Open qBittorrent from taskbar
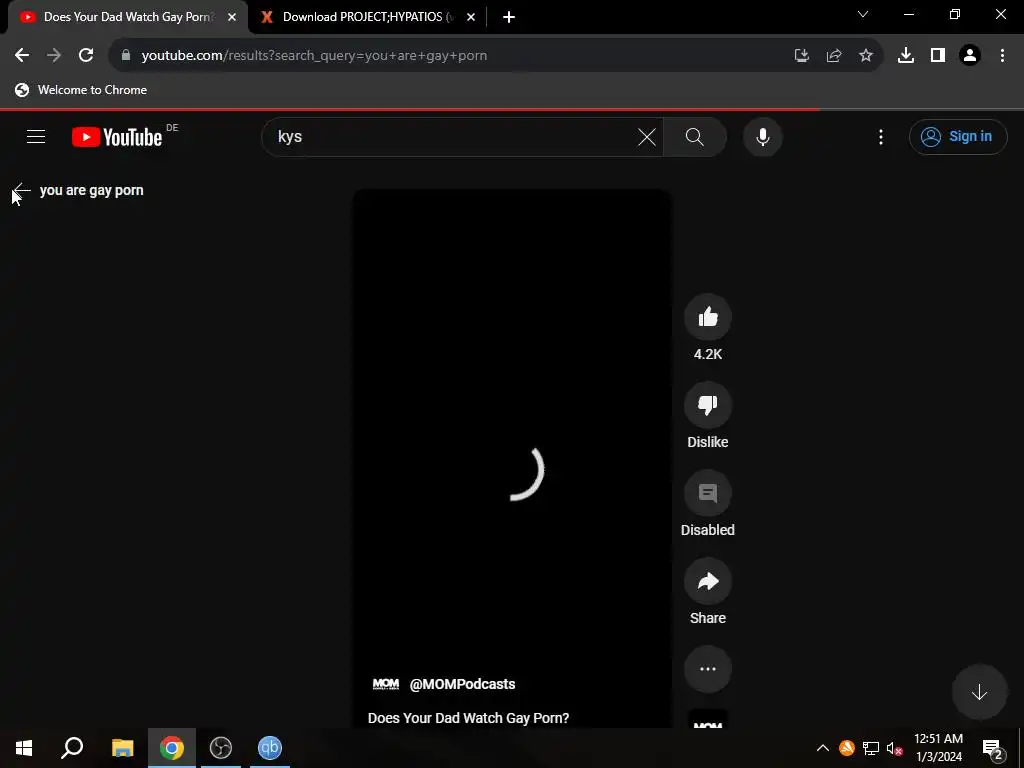Viewport: 1024px width, 768px height. [270, 748]
